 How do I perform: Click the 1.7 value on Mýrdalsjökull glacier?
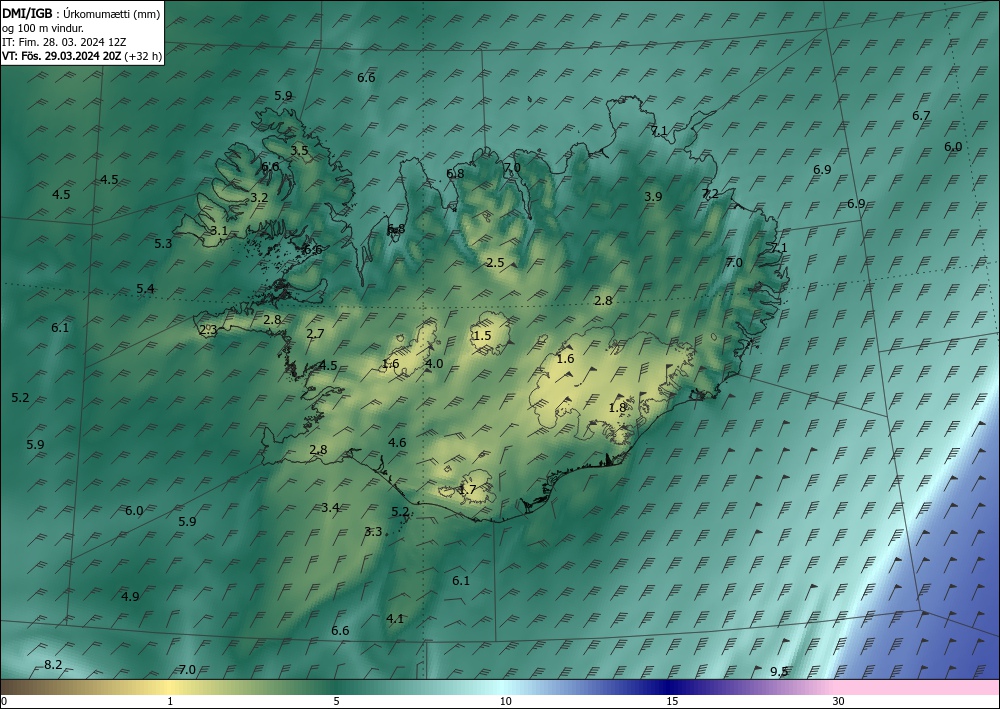467,490
